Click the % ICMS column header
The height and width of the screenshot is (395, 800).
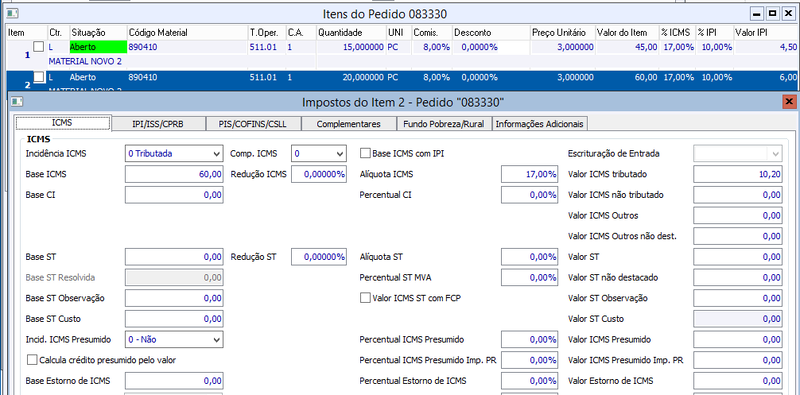678,33
